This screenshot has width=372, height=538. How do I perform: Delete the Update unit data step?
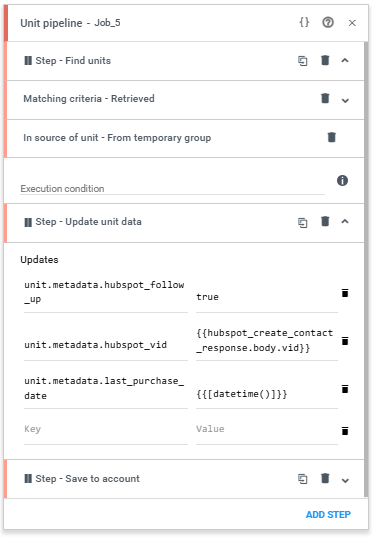(x=325, y=222)
